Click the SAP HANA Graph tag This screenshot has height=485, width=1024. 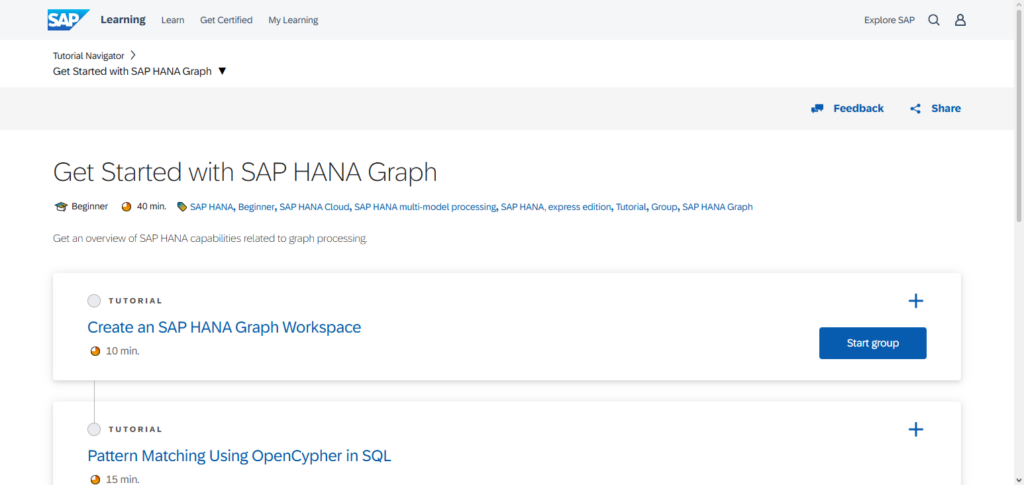coord(718,207)
